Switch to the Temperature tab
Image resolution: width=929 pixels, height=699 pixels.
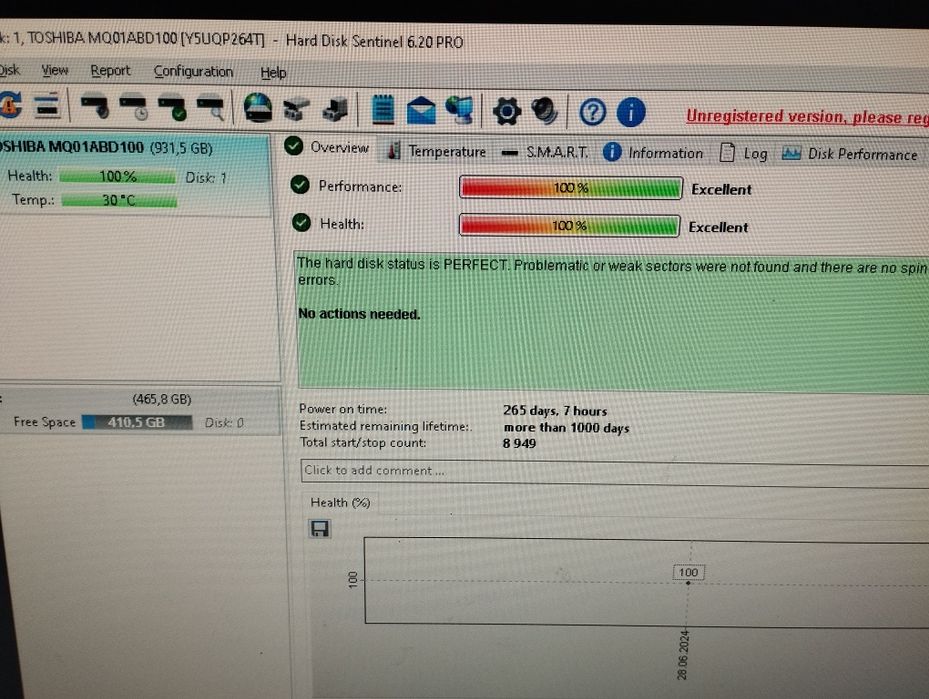(x=436, y=152)
